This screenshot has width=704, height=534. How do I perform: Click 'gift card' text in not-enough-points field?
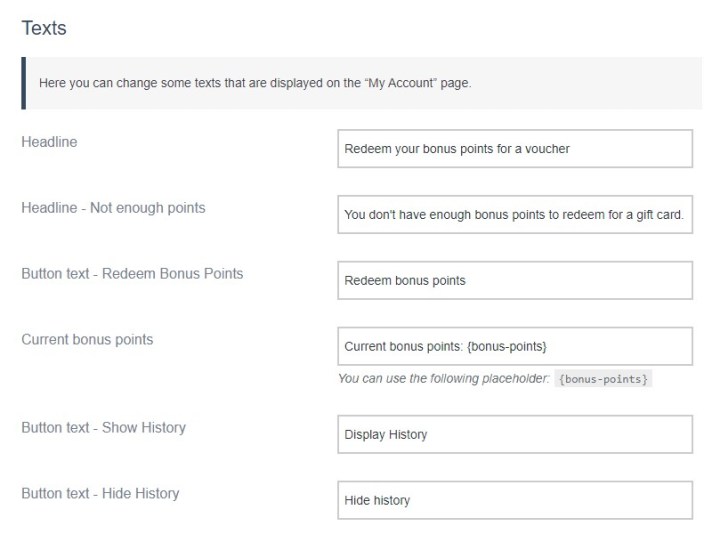[660, 214]
